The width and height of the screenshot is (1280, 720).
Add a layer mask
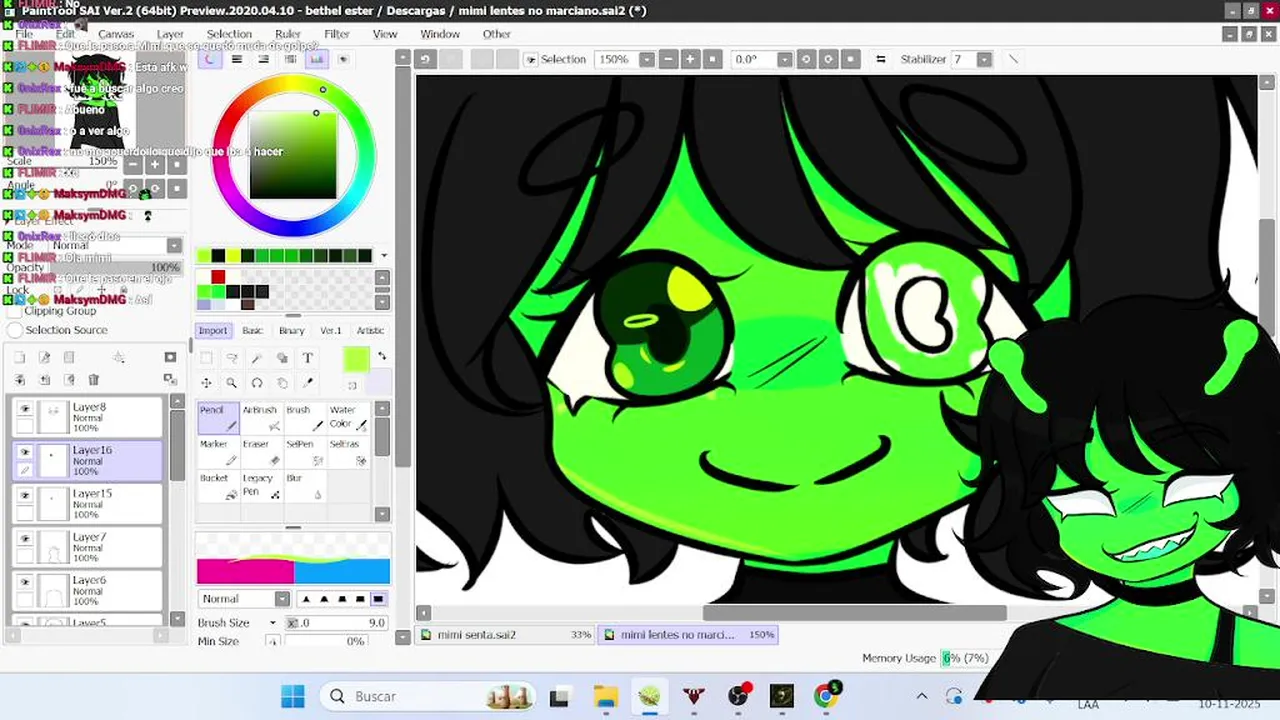click(170, 357)
